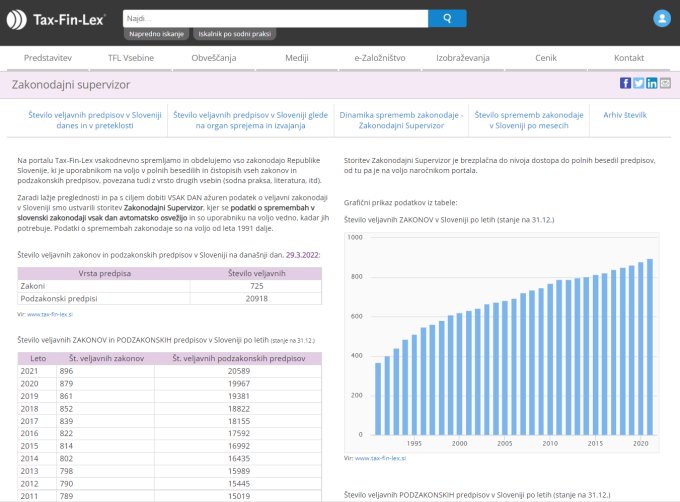
Task: Share page on Facebook
Action: (x=625, y=83)
